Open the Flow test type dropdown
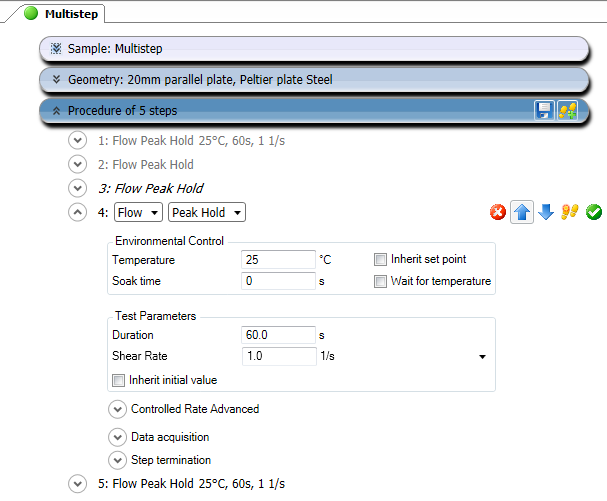This screenshot has width=607, height=501. [138, 212]
